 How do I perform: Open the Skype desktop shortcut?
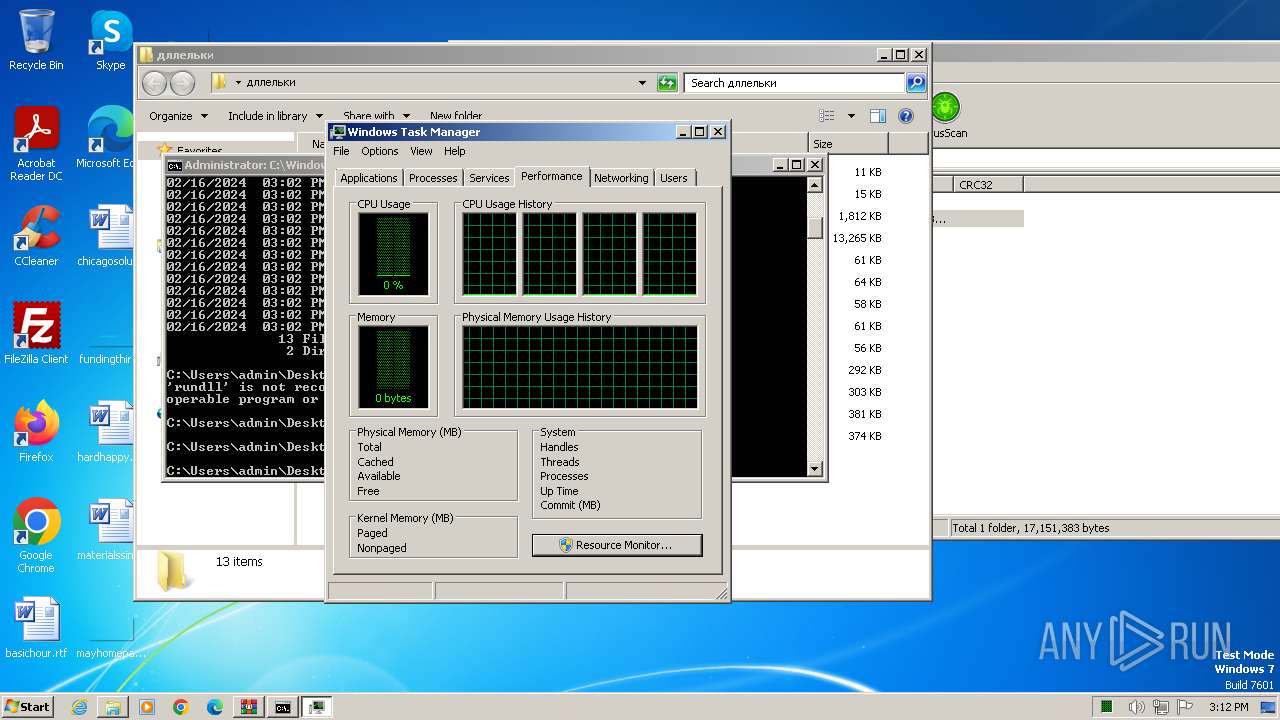[111, 40]
